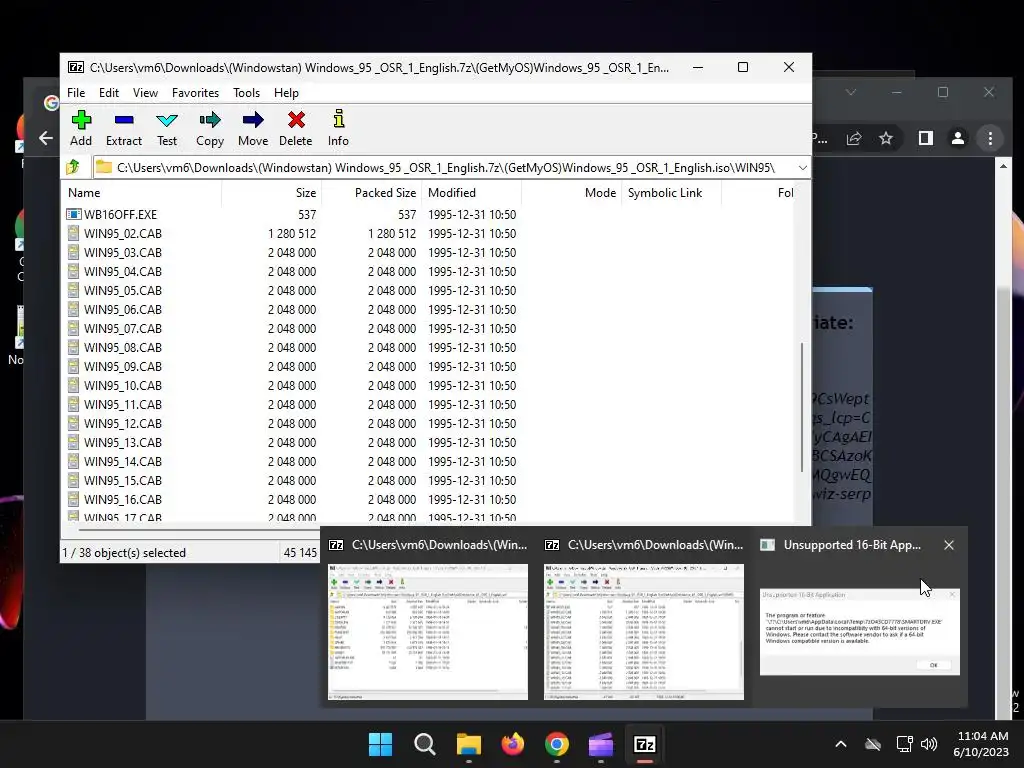
Task: Expand the address path dropdown arrow
Action: (x=803, y=168)
